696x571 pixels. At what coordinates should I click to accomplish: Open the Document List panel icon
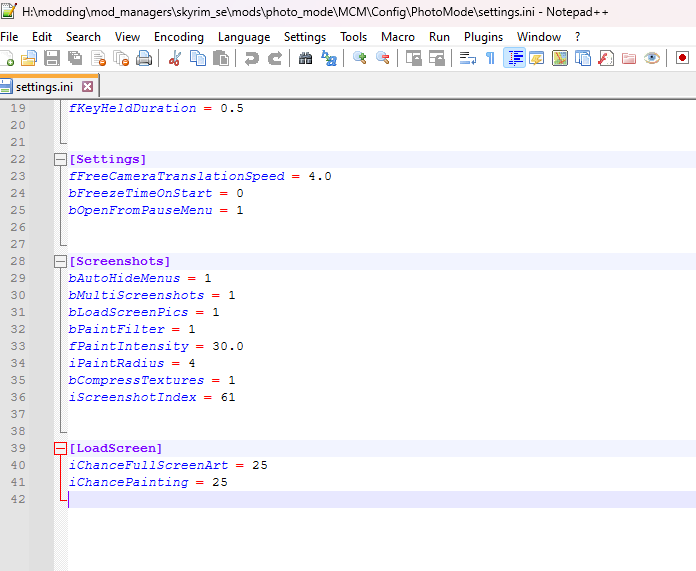(x=583, y=58)
